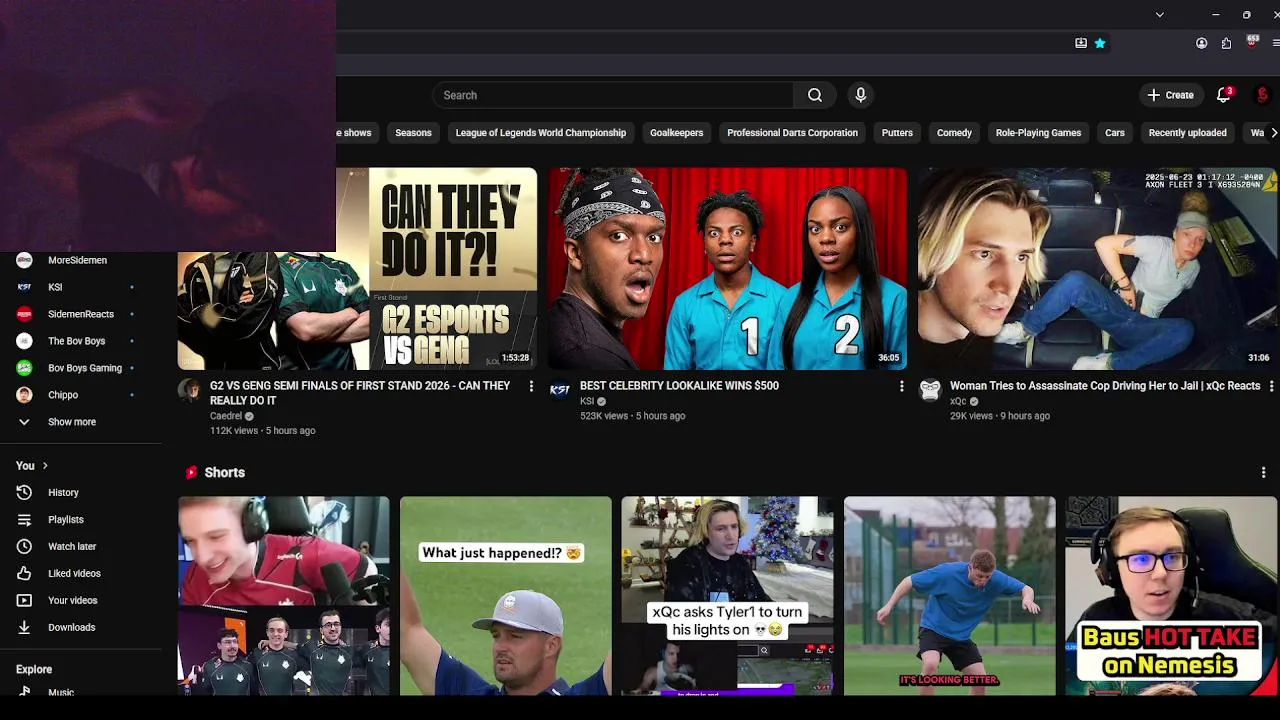Open Woman Tries to Assassinate Cop title
This screenshot has height=720, width=1280.
coord(1105,386)
